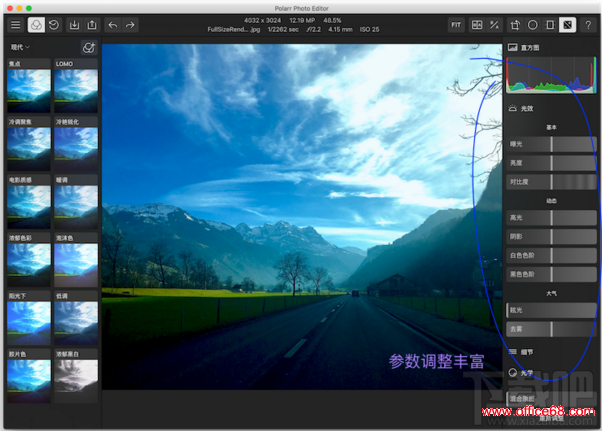This screenshot has width=602, height=431.
Task: Create a custom filter icon
Action: (x=89, y=48)
